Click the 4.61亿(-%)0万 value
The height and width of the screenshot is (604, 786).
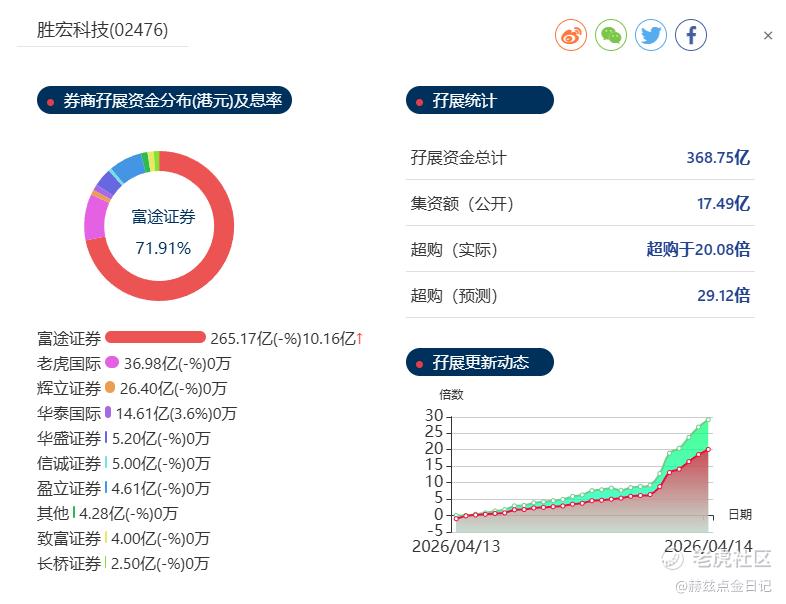pyautogui.click(x=160, y=489)
